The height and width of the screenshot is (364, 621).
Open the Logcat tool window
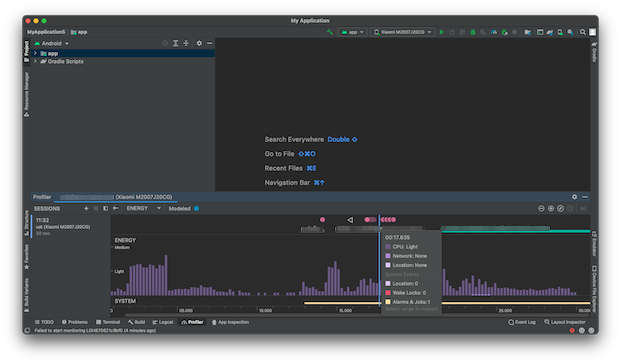click(x=163, y=322)
